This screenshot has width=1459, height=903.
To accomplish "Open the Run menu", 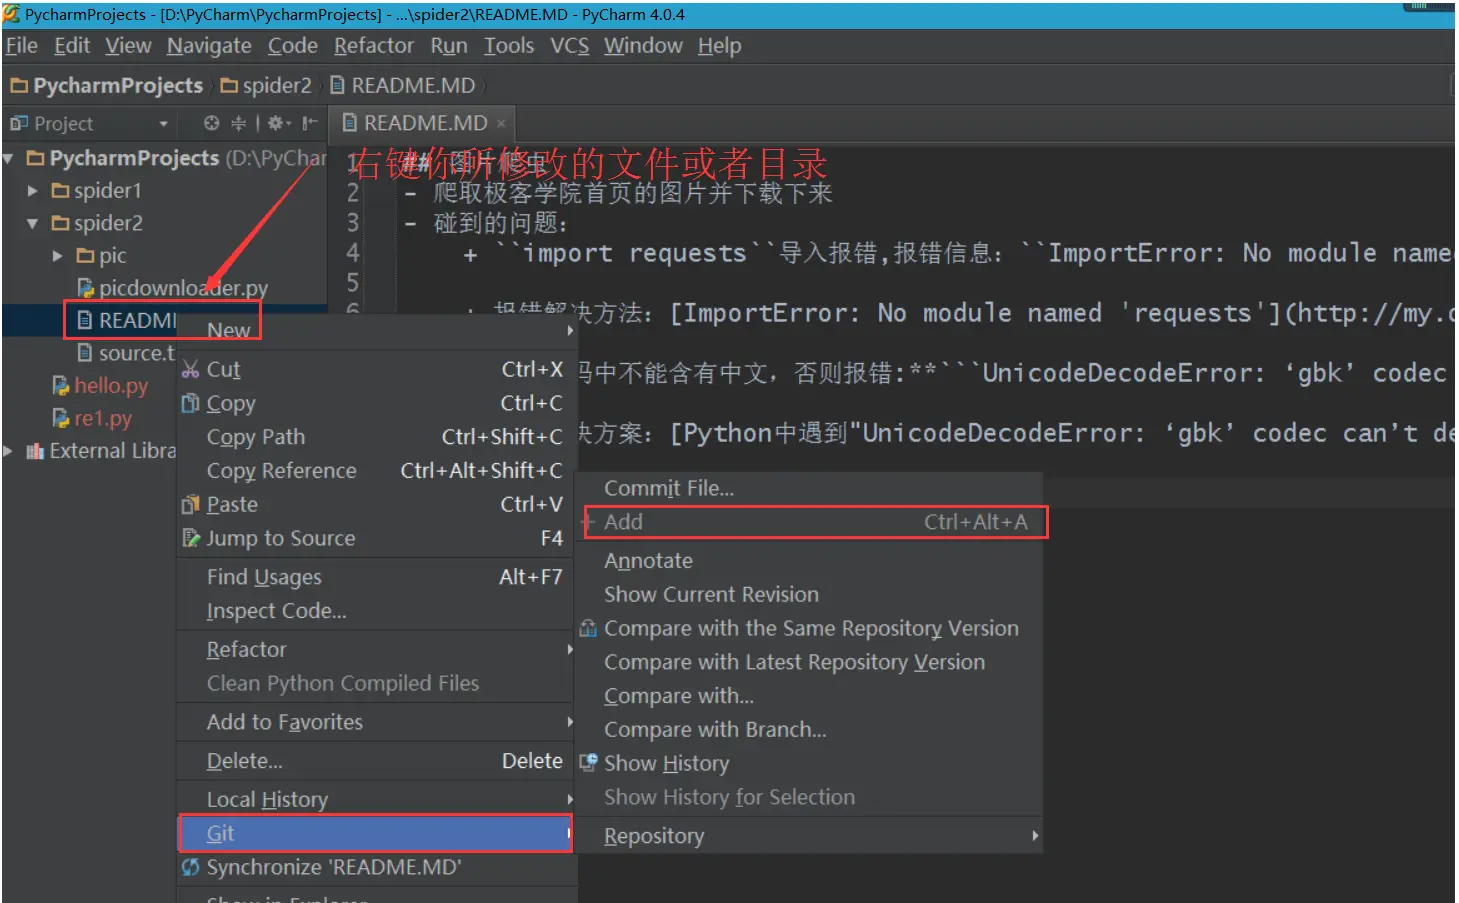I will pyautogui.click(x=449, y=46).
